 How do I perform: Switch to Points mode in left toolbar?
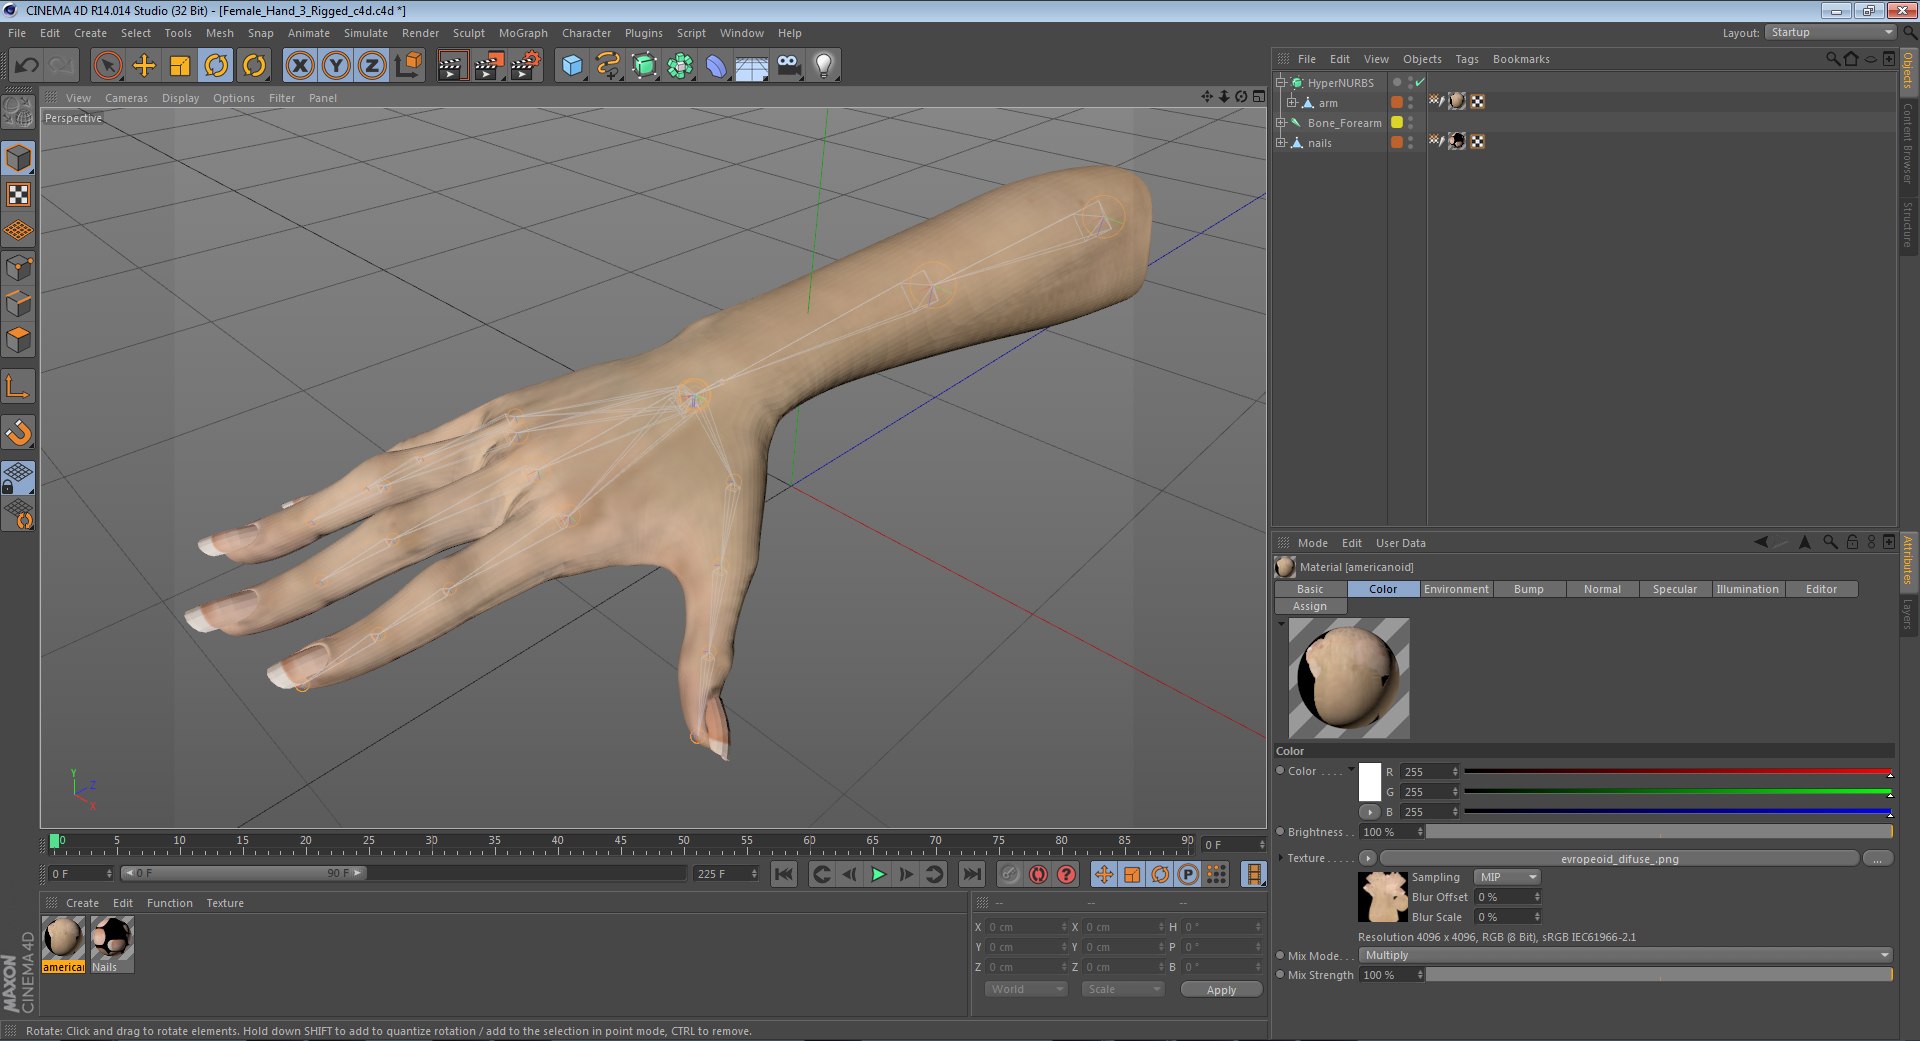(18, 267)
